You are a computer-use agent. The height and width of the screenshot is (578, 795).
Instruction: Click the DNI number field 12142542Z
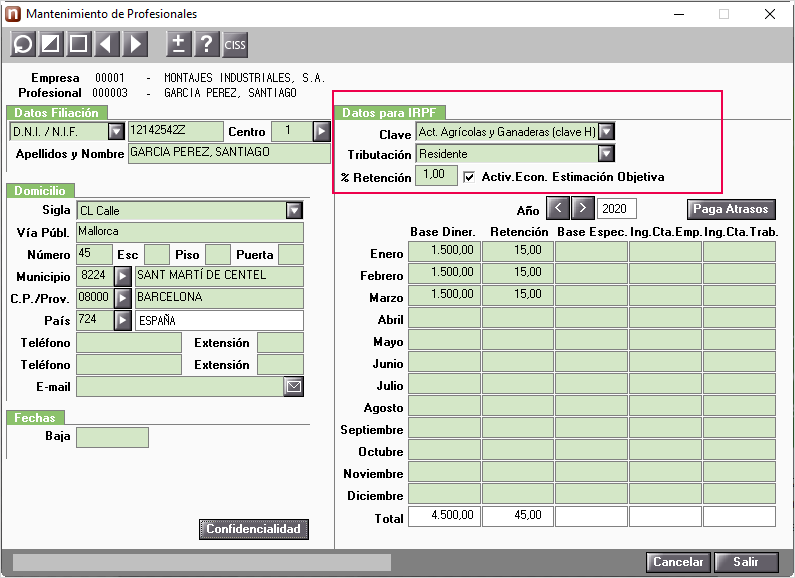pos(175,131)
